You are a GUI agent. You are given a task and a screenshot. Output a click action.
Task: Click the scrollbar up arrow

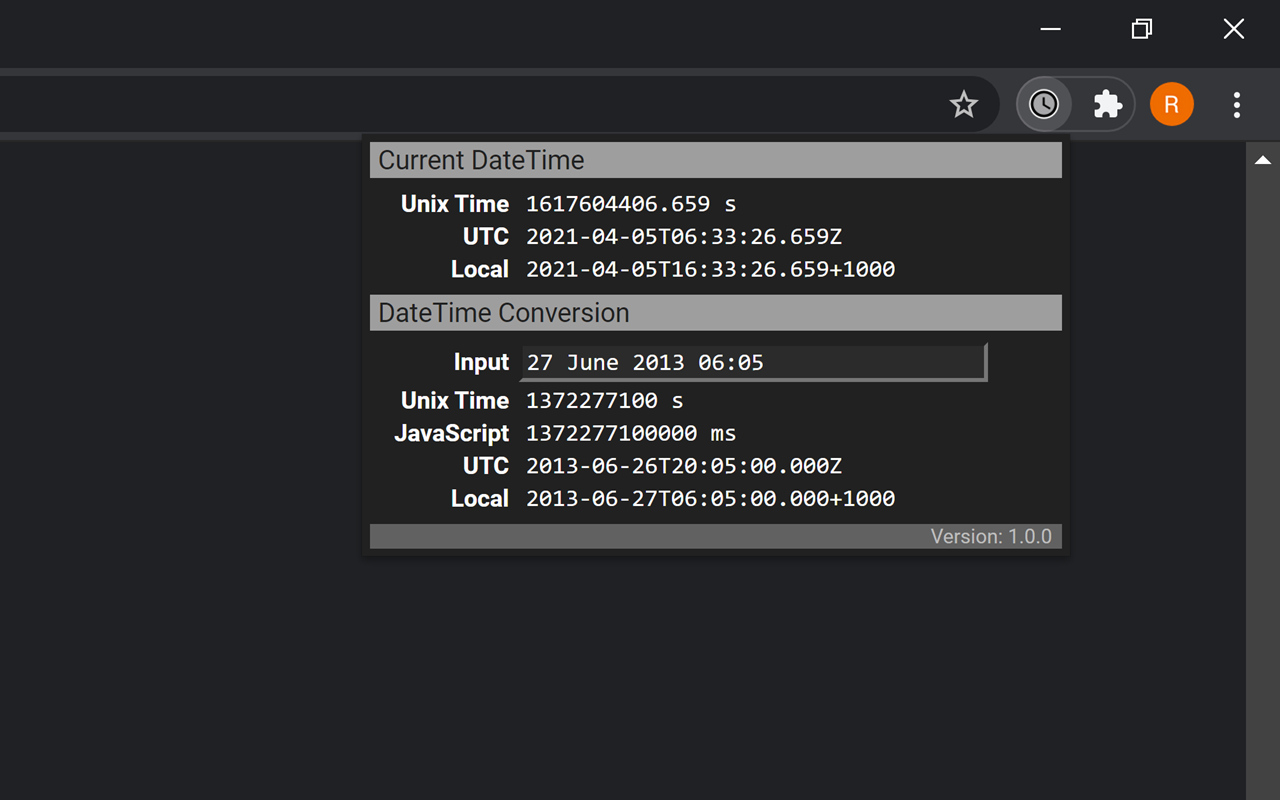(1263, 158)
